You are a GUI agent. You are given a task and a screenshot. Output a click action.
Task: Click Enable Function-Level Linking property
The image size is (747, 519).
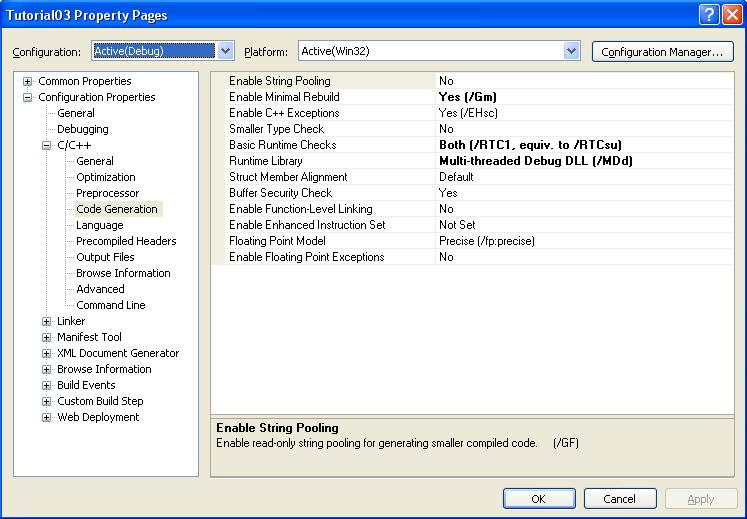click(x=301, y=209)
